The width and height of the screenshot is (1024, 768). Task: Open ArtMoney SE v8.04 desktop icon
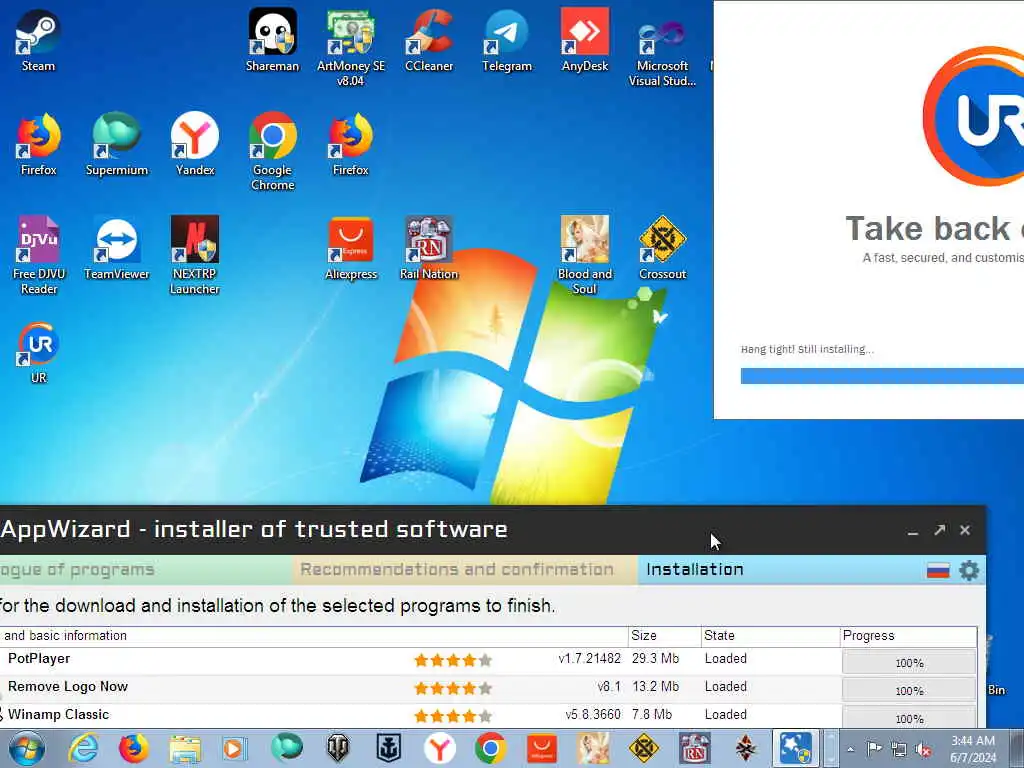click(351, 48)
